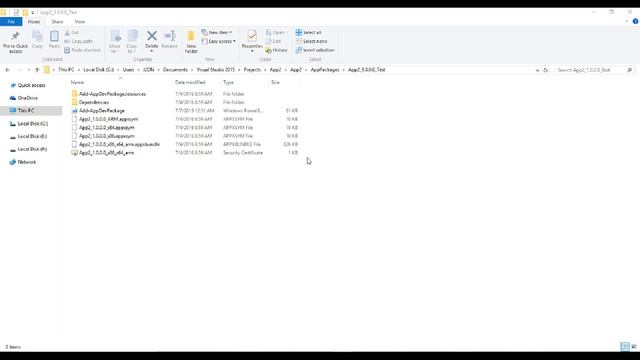The width and height of the screenshot is (640, 360).
Task: Click Copy path in the ribbon
Action: click(78, 41)
